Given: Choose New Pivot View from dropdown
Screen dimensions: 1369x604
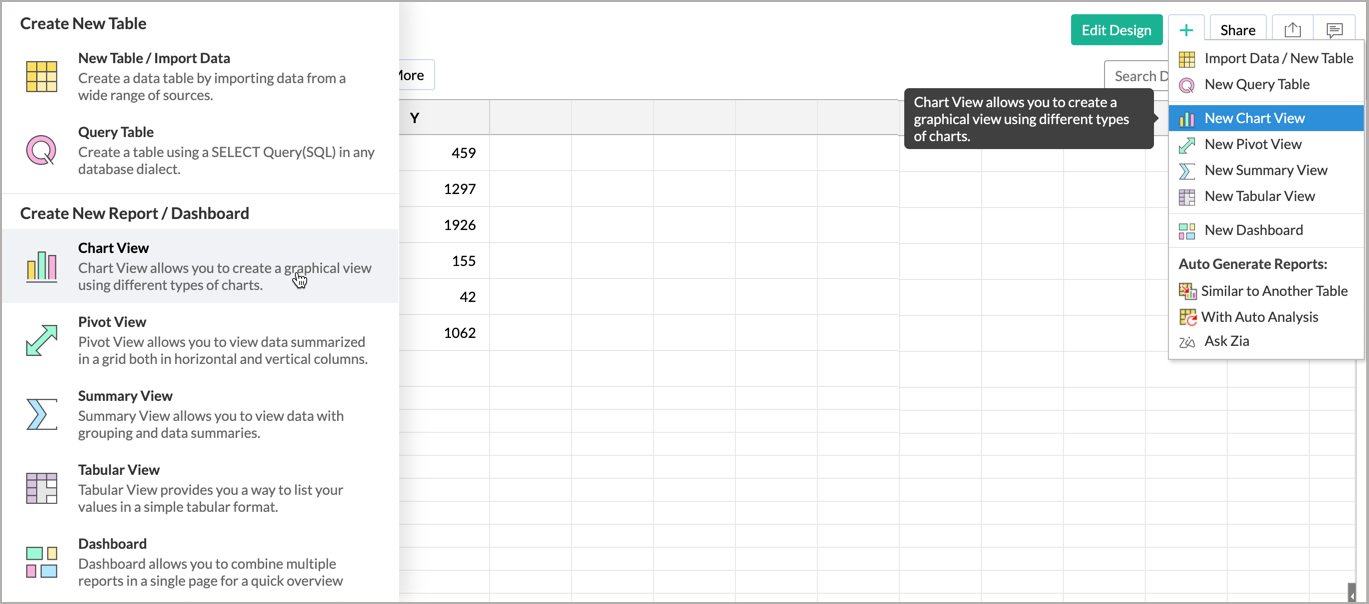Looking at the screenshot, I should pyautogui.click(x=1252, y=144).
